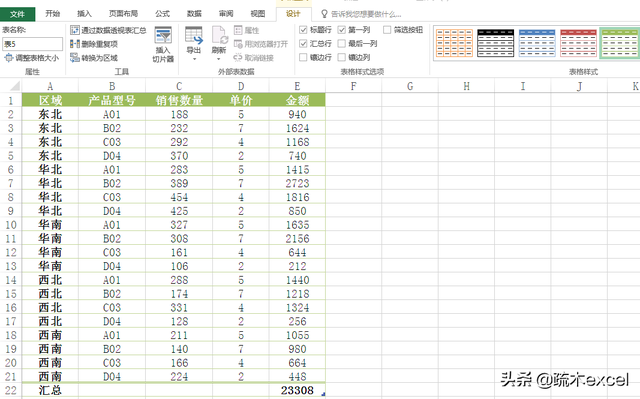
Task: Toggle the First Column (第一列) checkbox
Action: click(x=342, y=30)
